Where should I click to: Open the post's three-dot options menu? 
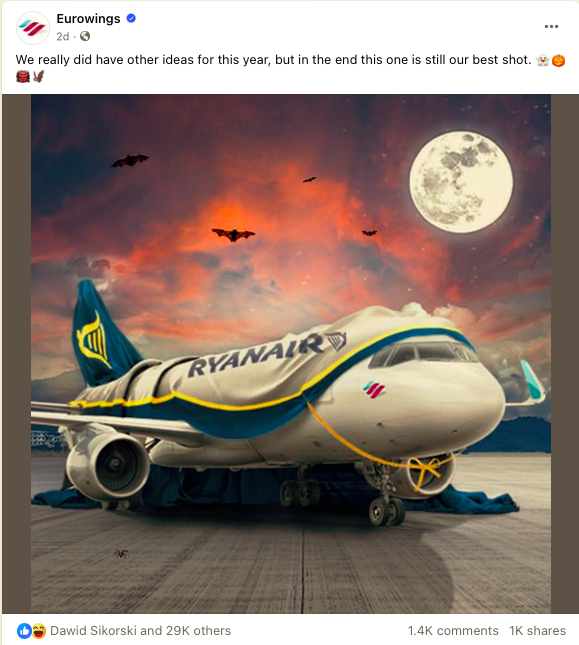click(551, 26)
